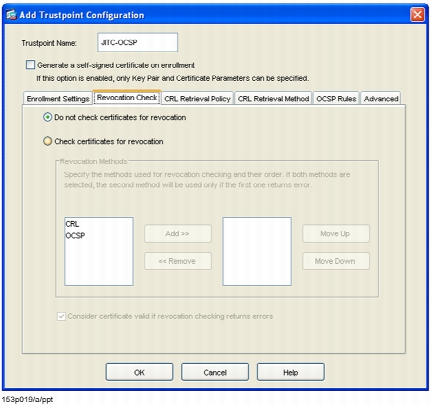Toggle Consider certificate valid if errors checkbox
Screen dimensions: 434x407
pyautogui.click(x=61, y=316)
